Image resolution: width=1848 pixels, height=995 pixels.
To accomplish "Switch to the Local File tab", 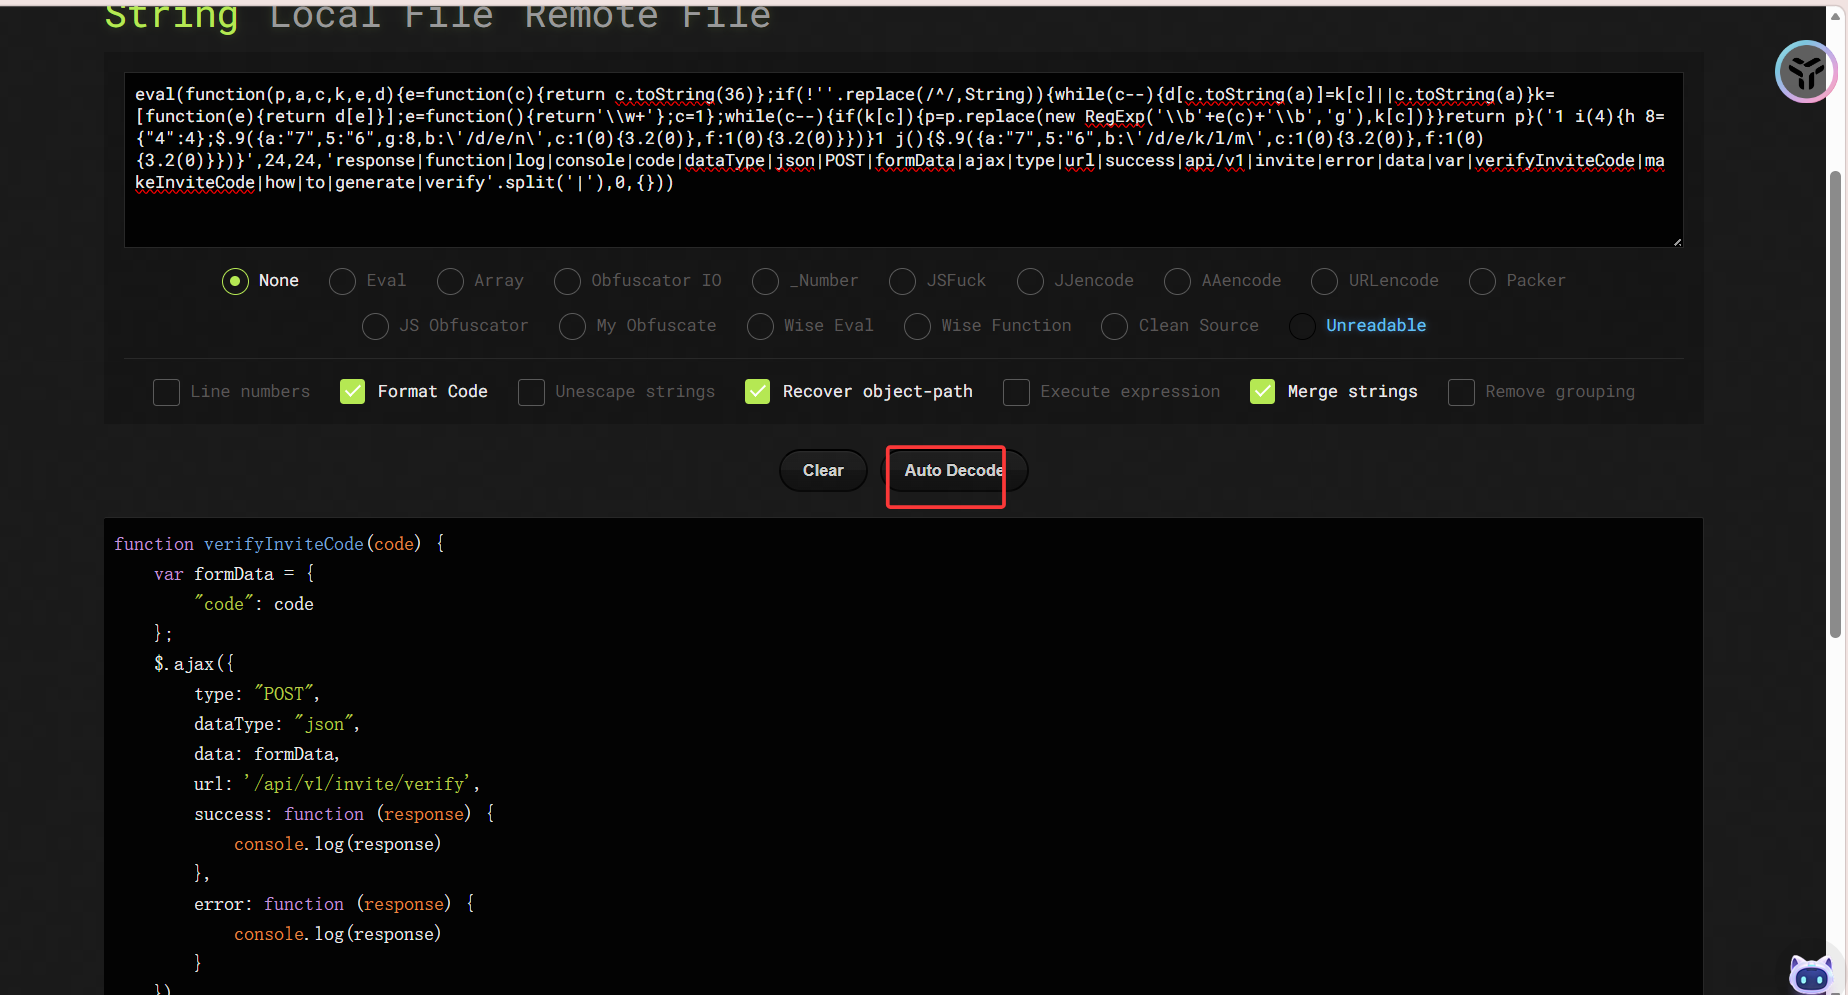I will pyautogui.click(x=381, y=16).
